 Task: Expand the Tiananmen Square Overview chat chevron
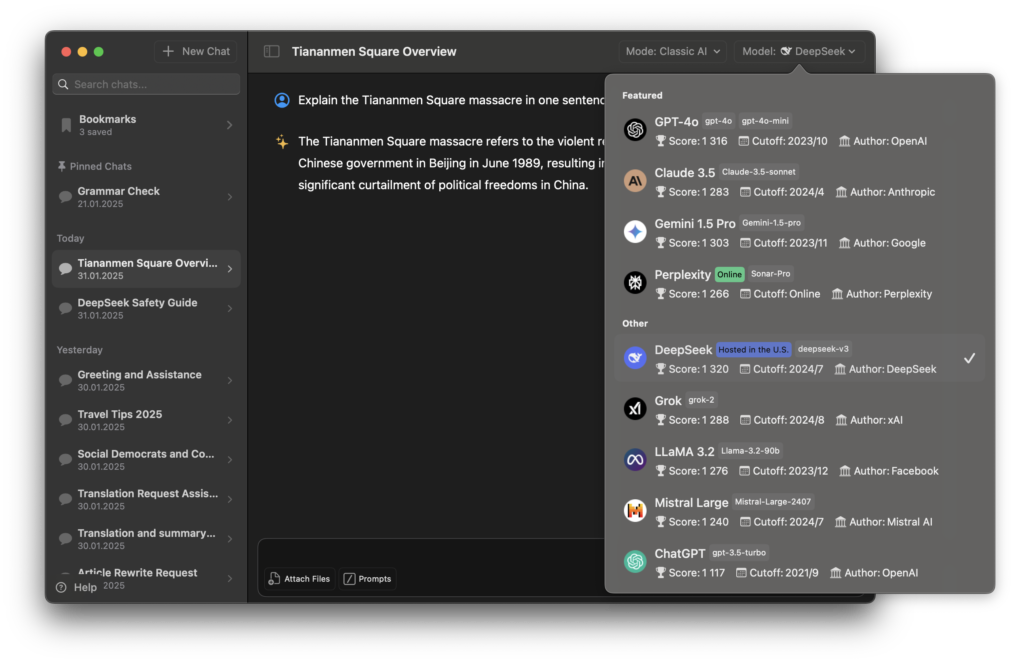(x=230, y=269)
